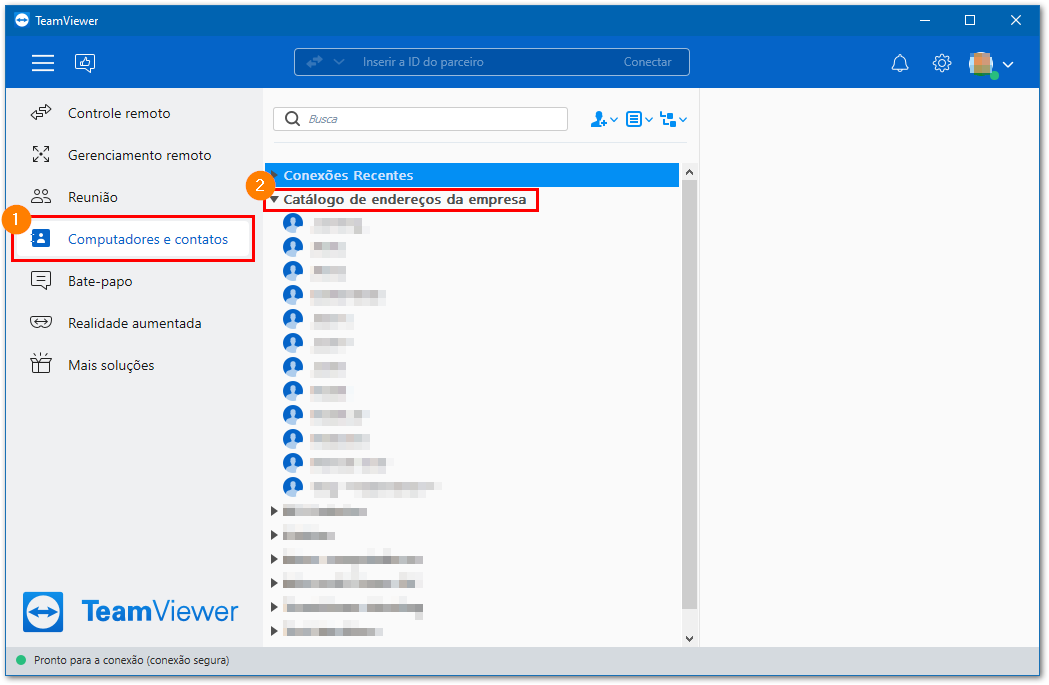1049x685 pixels.
Task: Open the add contact dropdown
Action: click(603, 120)
